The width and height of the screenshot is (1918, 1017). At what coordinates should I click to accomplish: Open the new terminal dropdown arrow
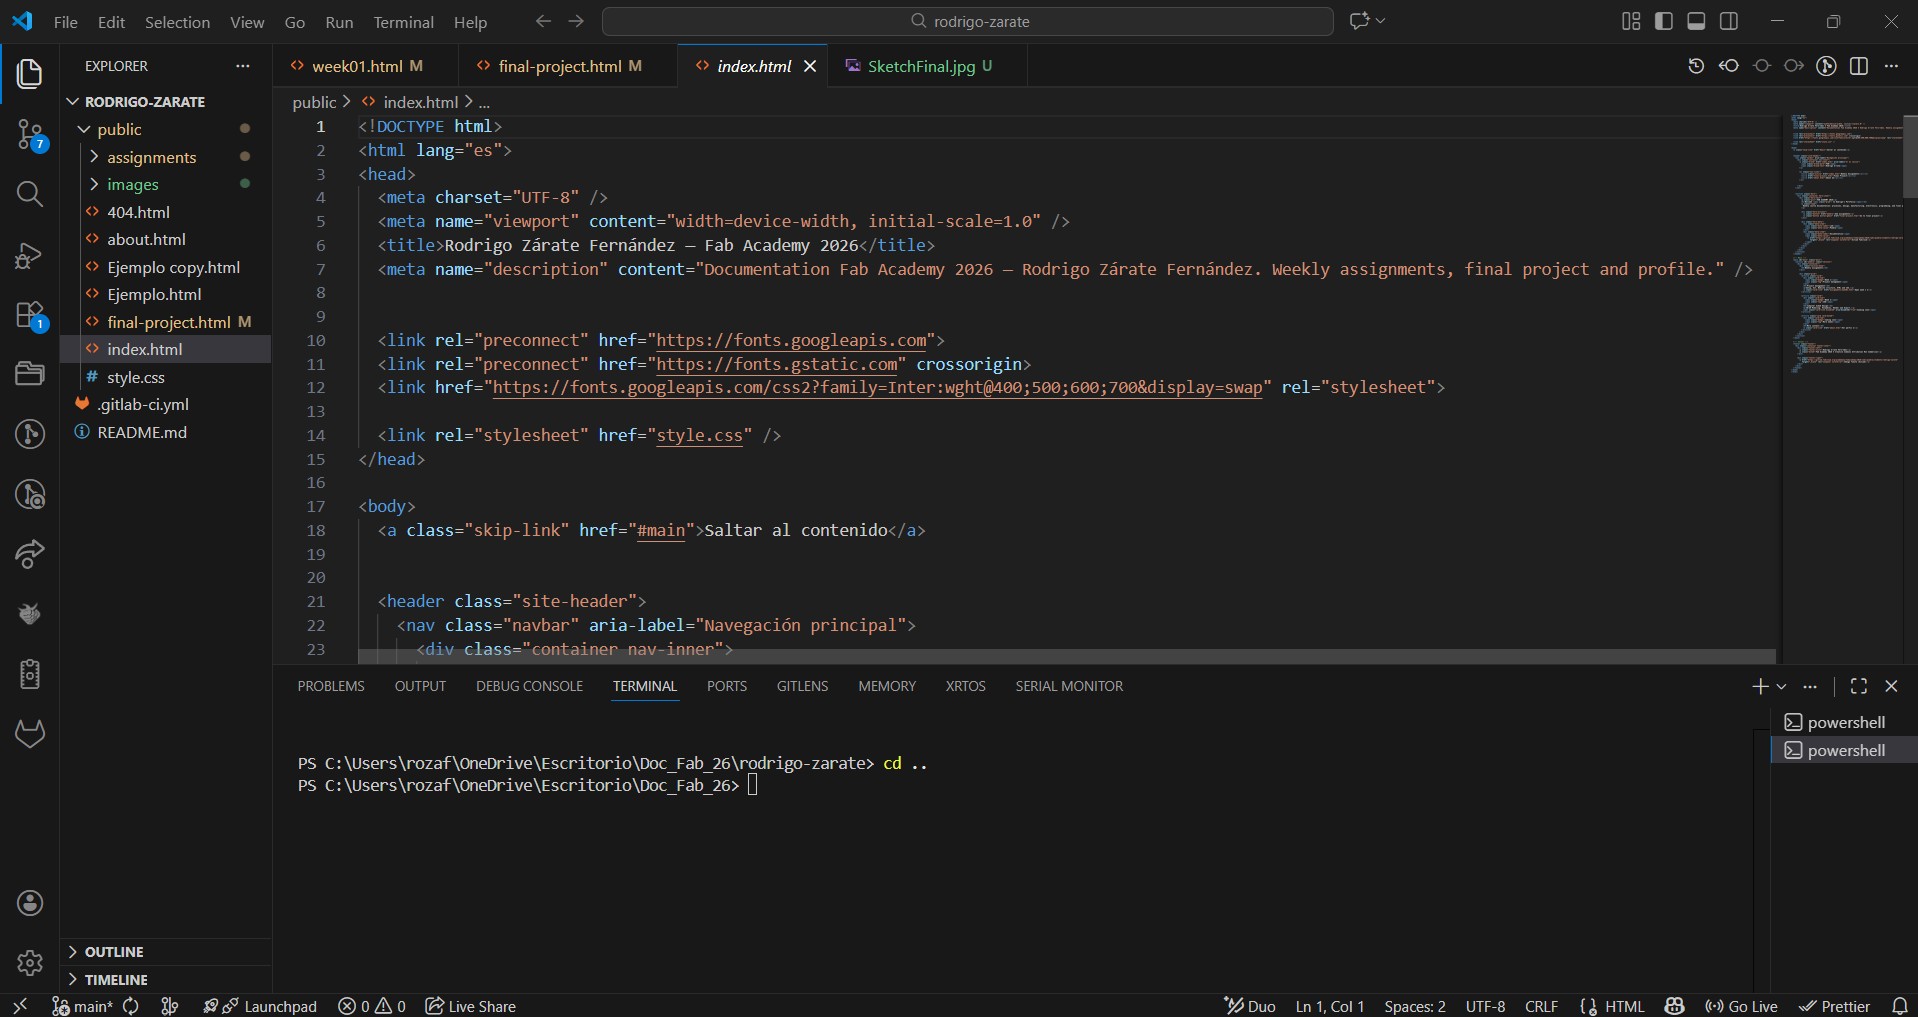click(x=1780, y=687)
